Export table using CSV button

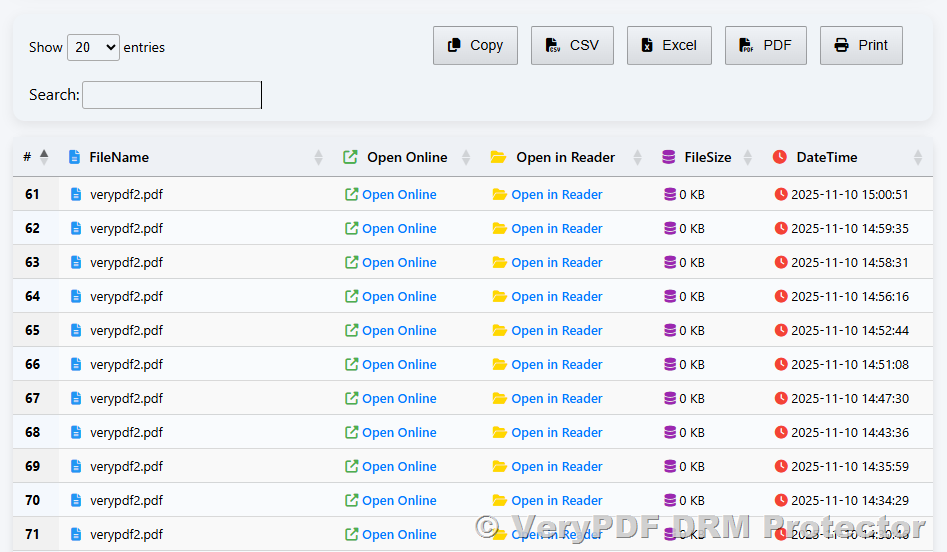pos(572,45)
